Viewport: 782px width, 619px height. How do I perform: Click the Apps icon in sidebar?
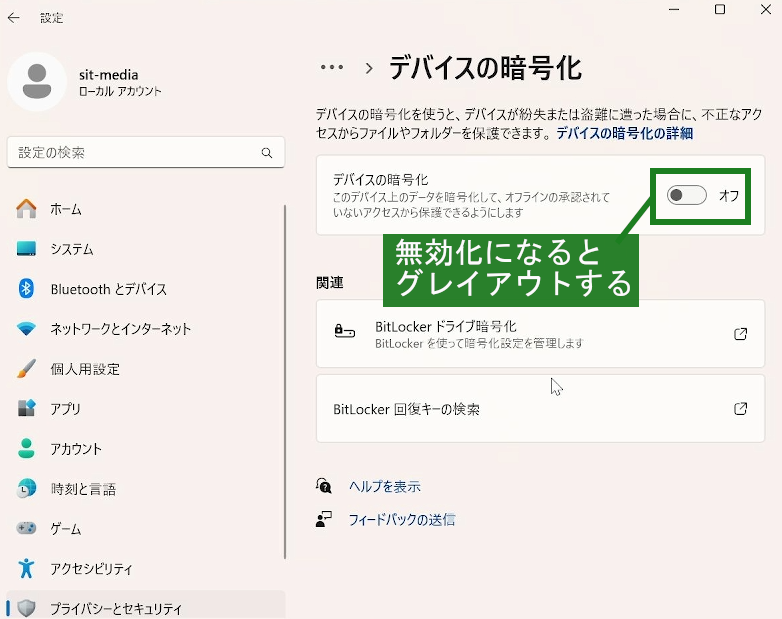click(x=26, y=408)
